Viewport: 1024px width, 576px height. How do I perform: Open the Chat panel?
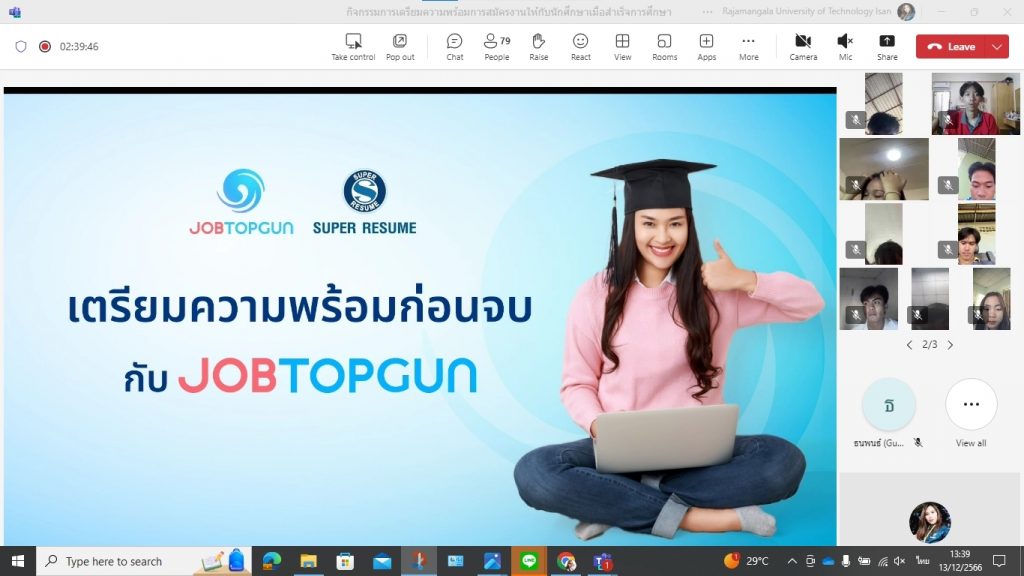point(454,46)
